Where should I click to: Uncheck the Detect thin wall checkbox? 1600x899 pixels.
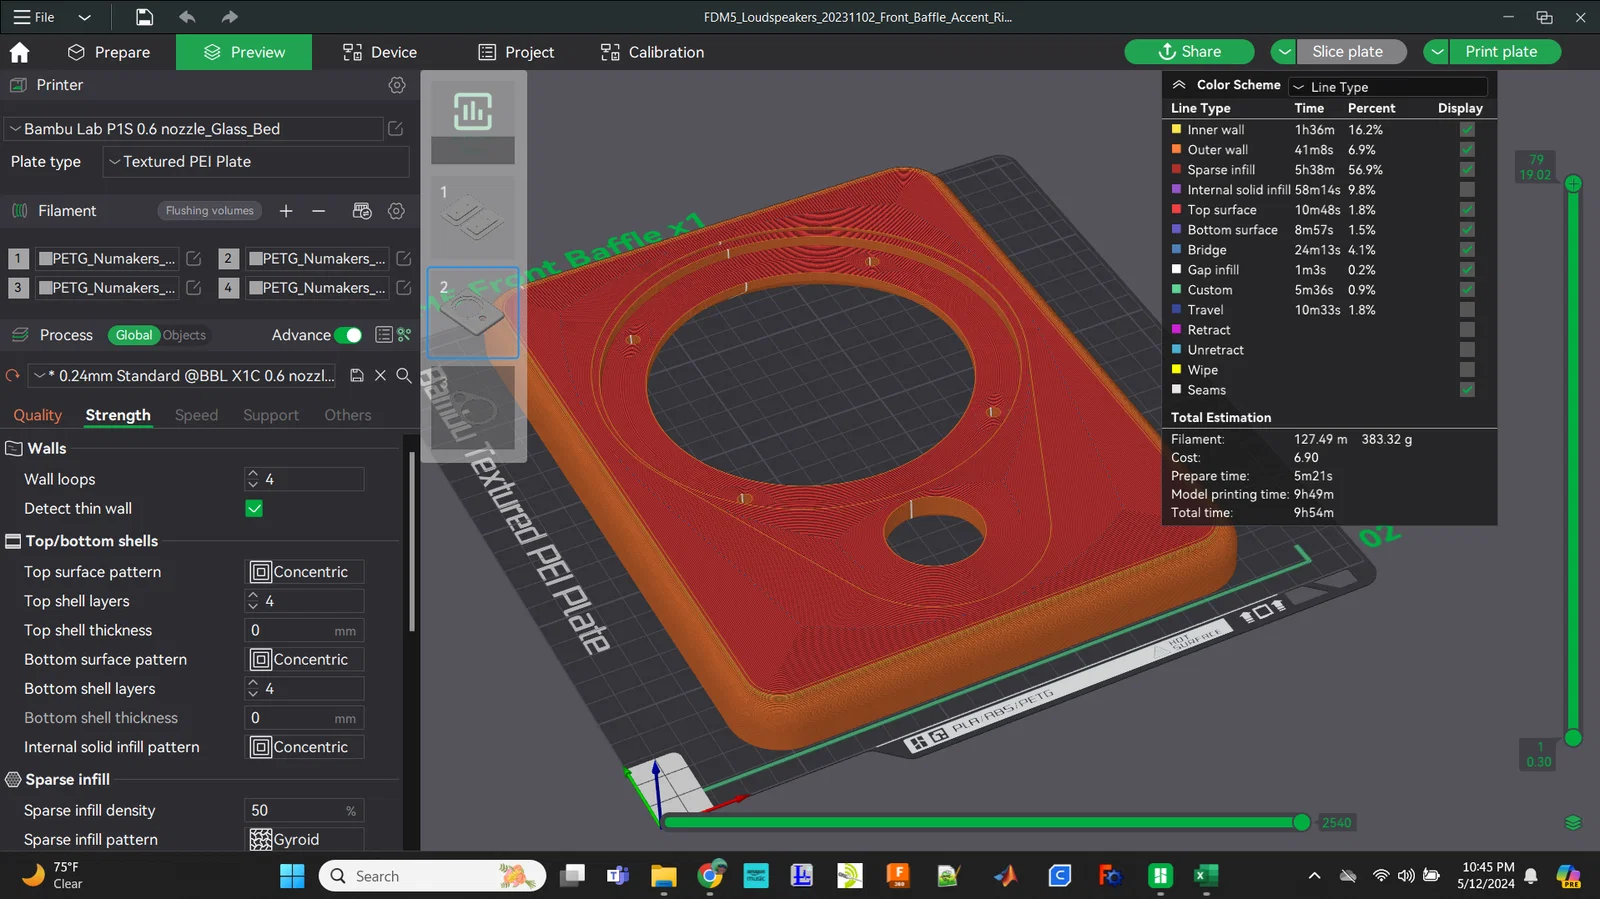tap(254, 509)
